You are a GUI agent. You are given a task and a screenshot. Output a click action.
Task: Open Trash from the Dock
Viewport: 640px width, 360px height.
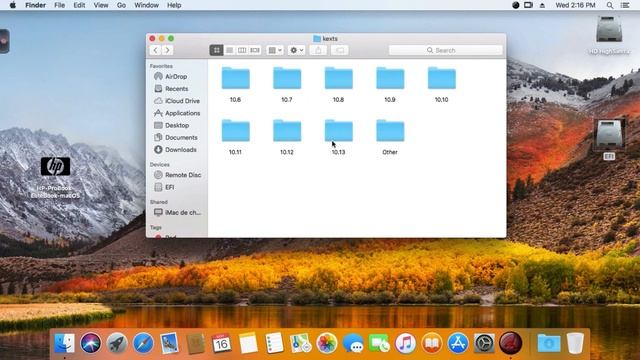(x=575, y=343)
